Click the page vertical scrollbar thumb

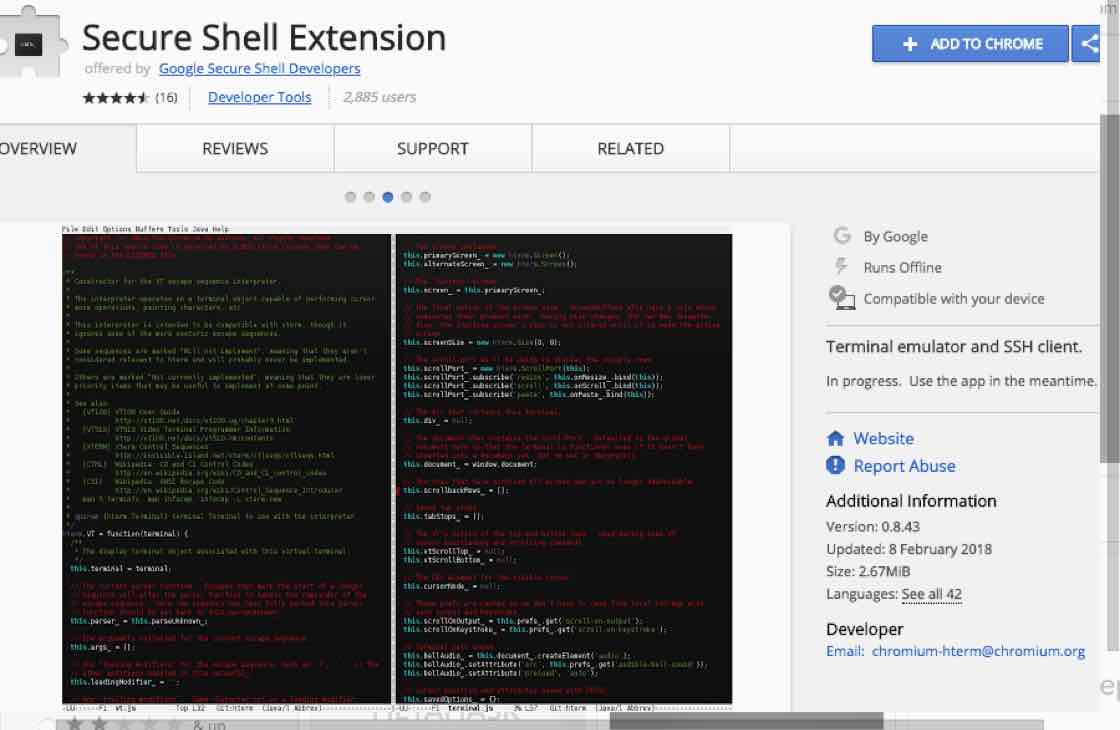click(x=1109, y=289)
